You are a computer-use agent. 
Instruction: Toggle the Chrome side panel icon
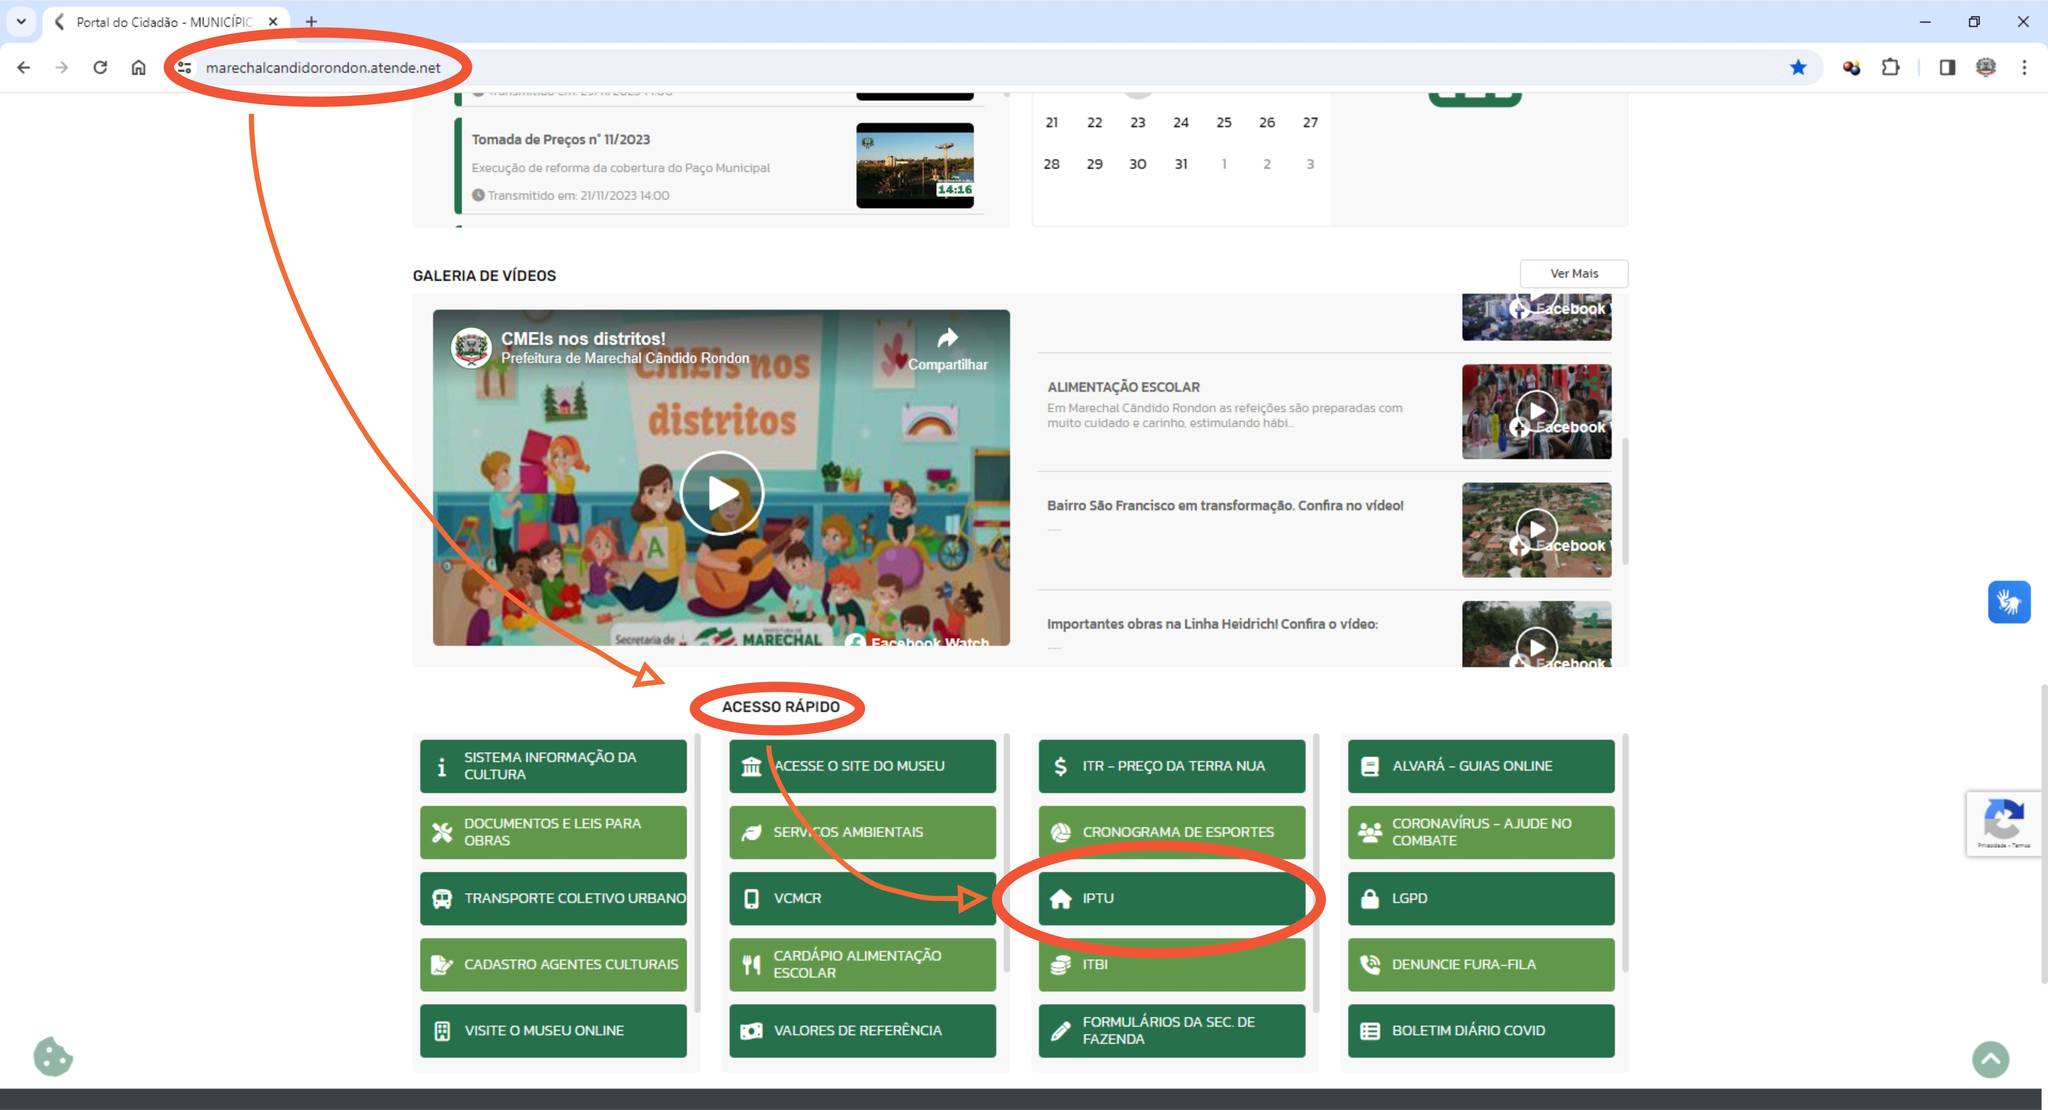pyautogui.click(x=1947, y=67)
